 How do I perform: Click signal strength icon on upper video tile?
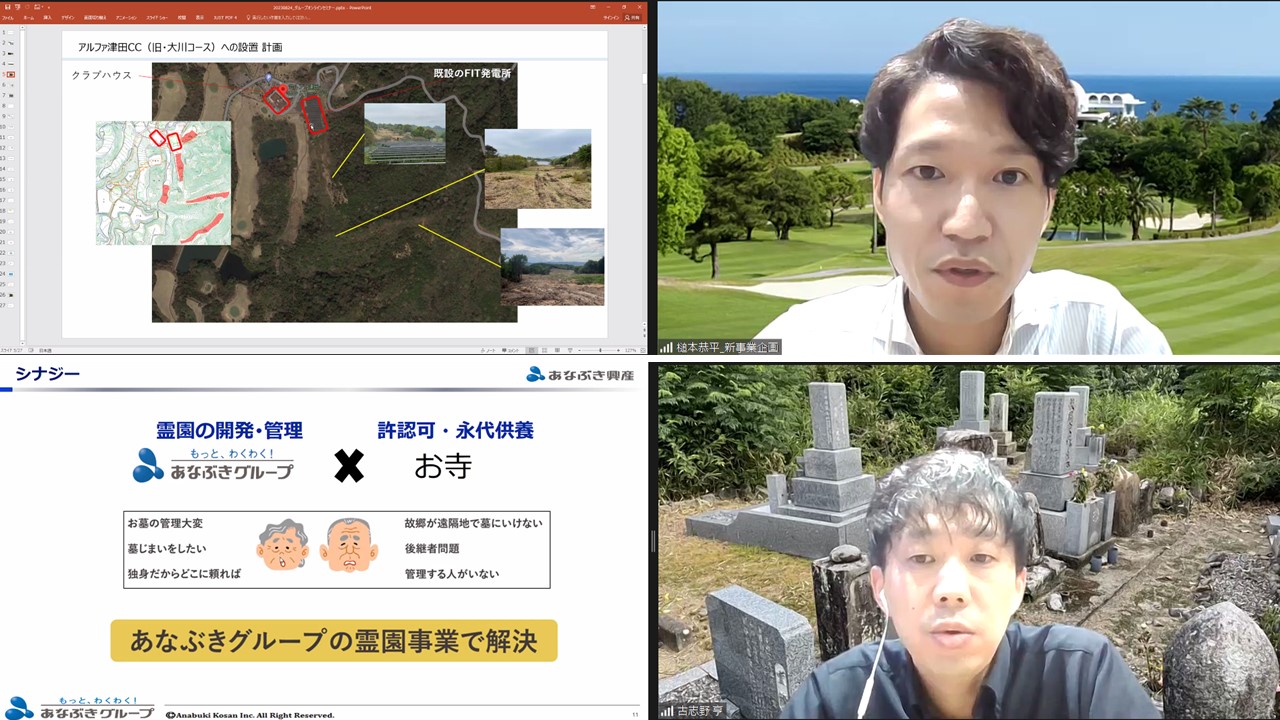(x=666, y=347)
